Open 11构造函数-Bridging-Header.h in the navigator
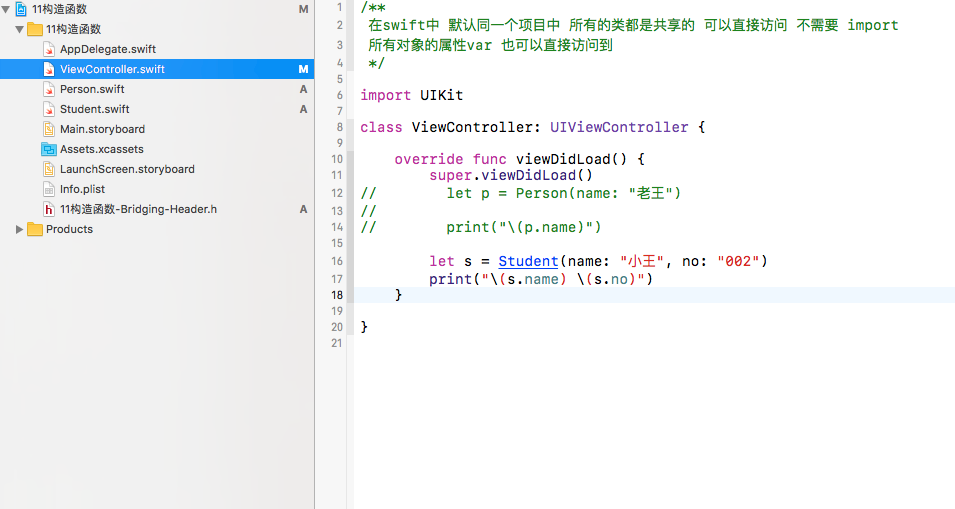Viewport: 955px width, 509px height. pos(138,209)
